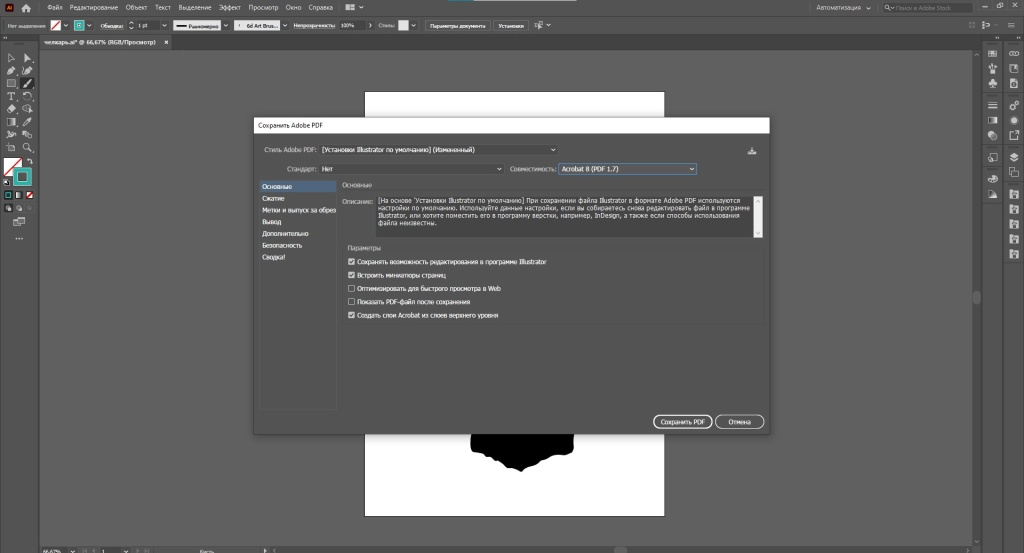Click save PDF preset icon in dialog

[x=752, y=151]
